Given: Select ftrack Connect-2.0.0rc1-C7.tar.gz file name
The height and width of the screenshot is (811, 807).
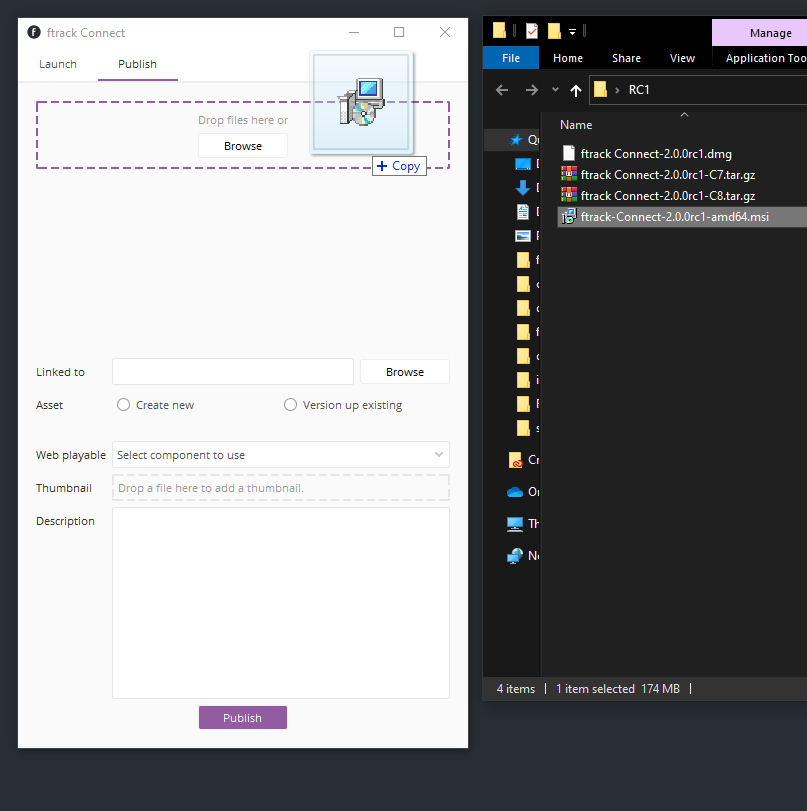Looking at the screenshot, I should 667,175.
